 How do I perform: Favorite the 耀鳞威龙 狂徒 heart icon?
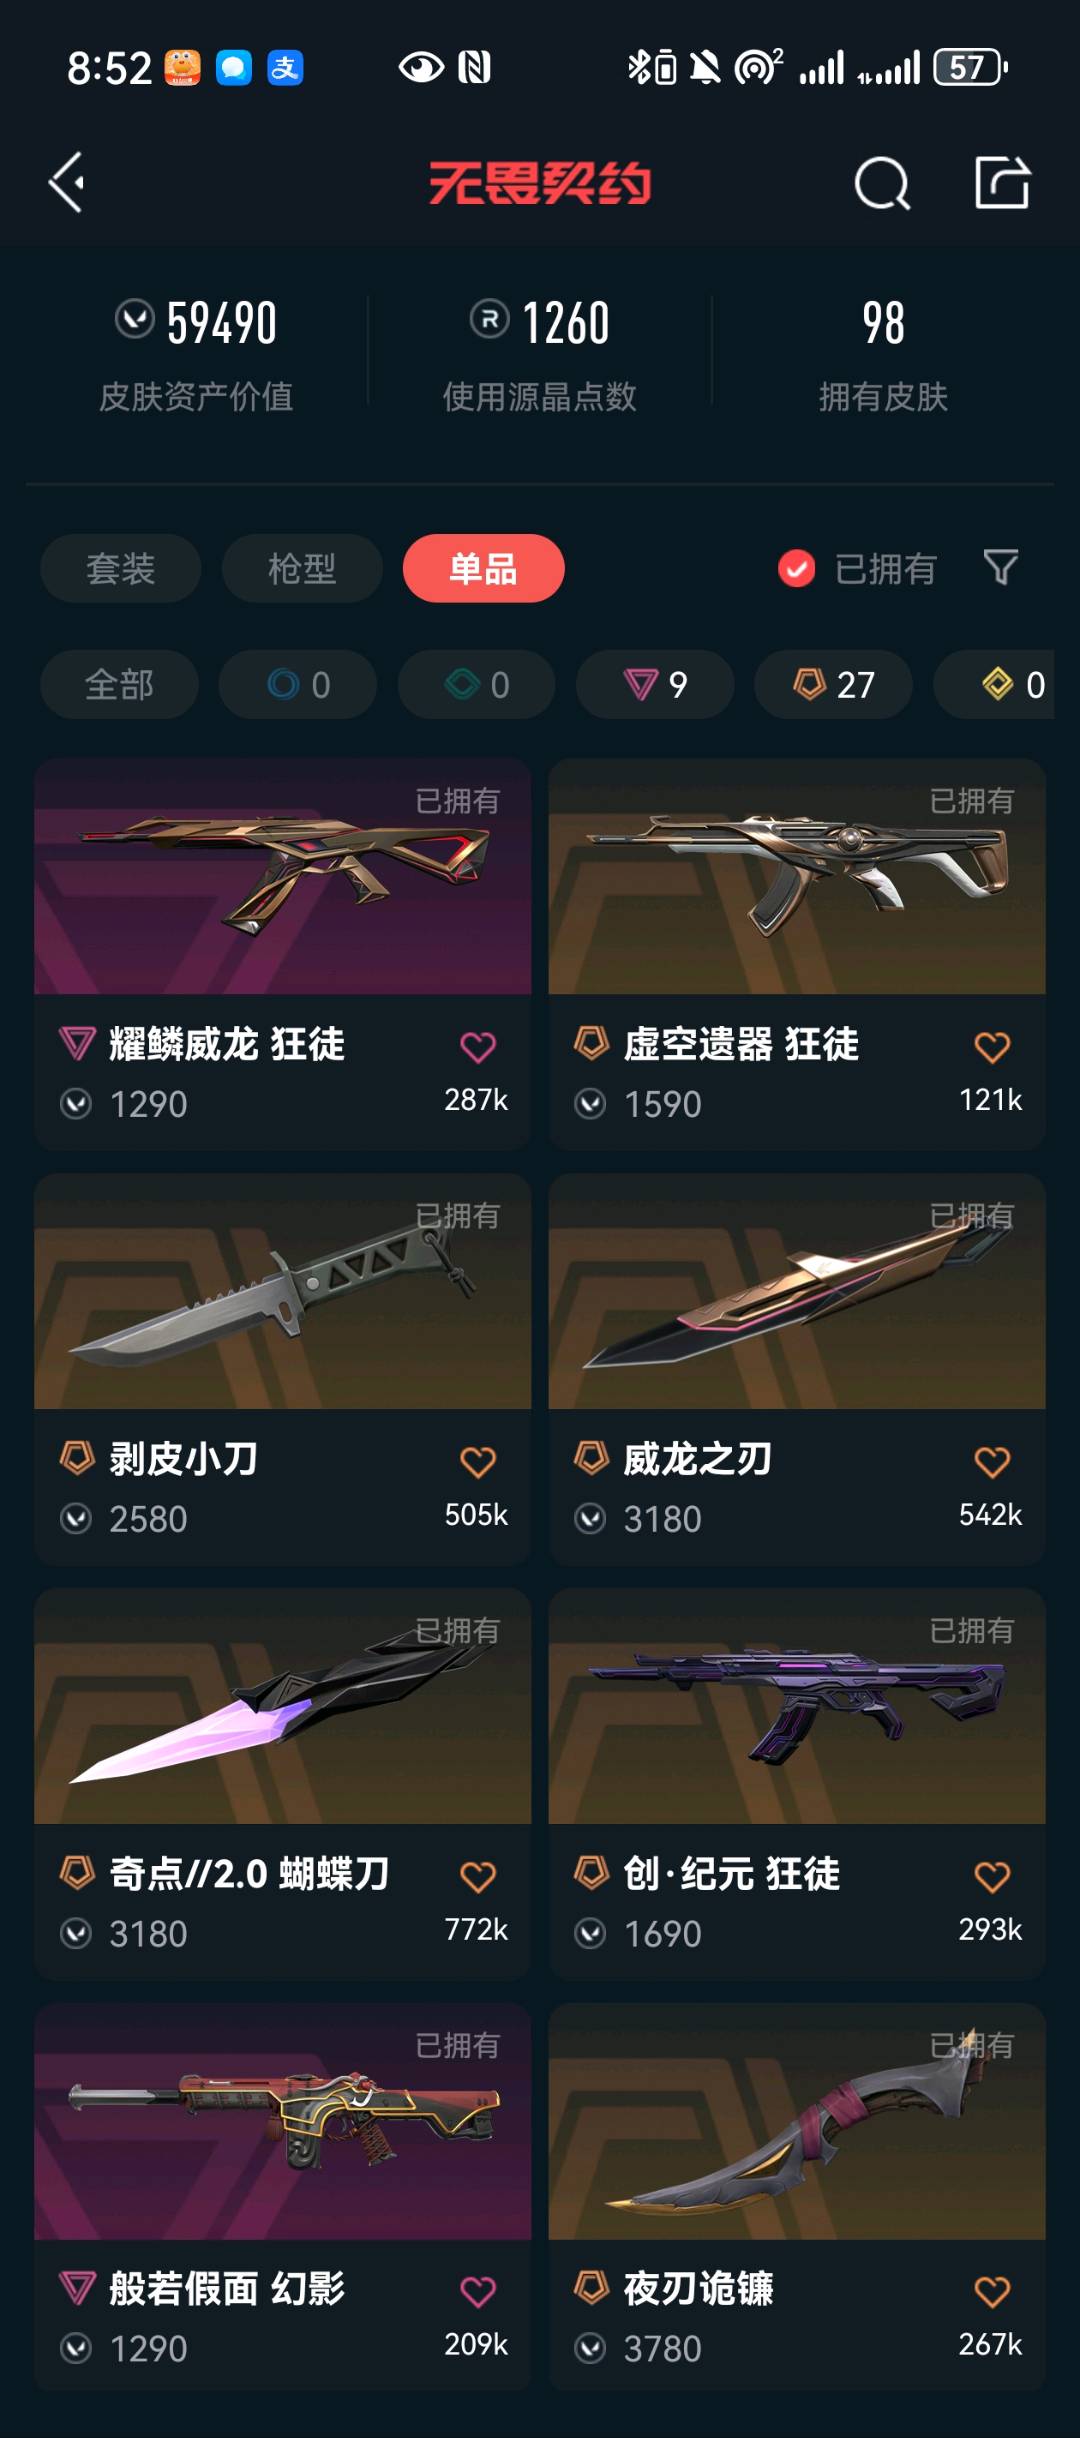[478, 1047]
